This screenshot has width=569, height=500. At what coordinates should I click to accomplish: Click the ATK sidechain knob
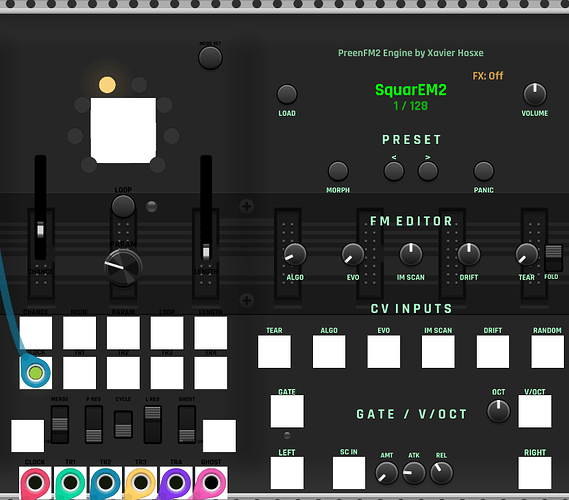(414, 473)
